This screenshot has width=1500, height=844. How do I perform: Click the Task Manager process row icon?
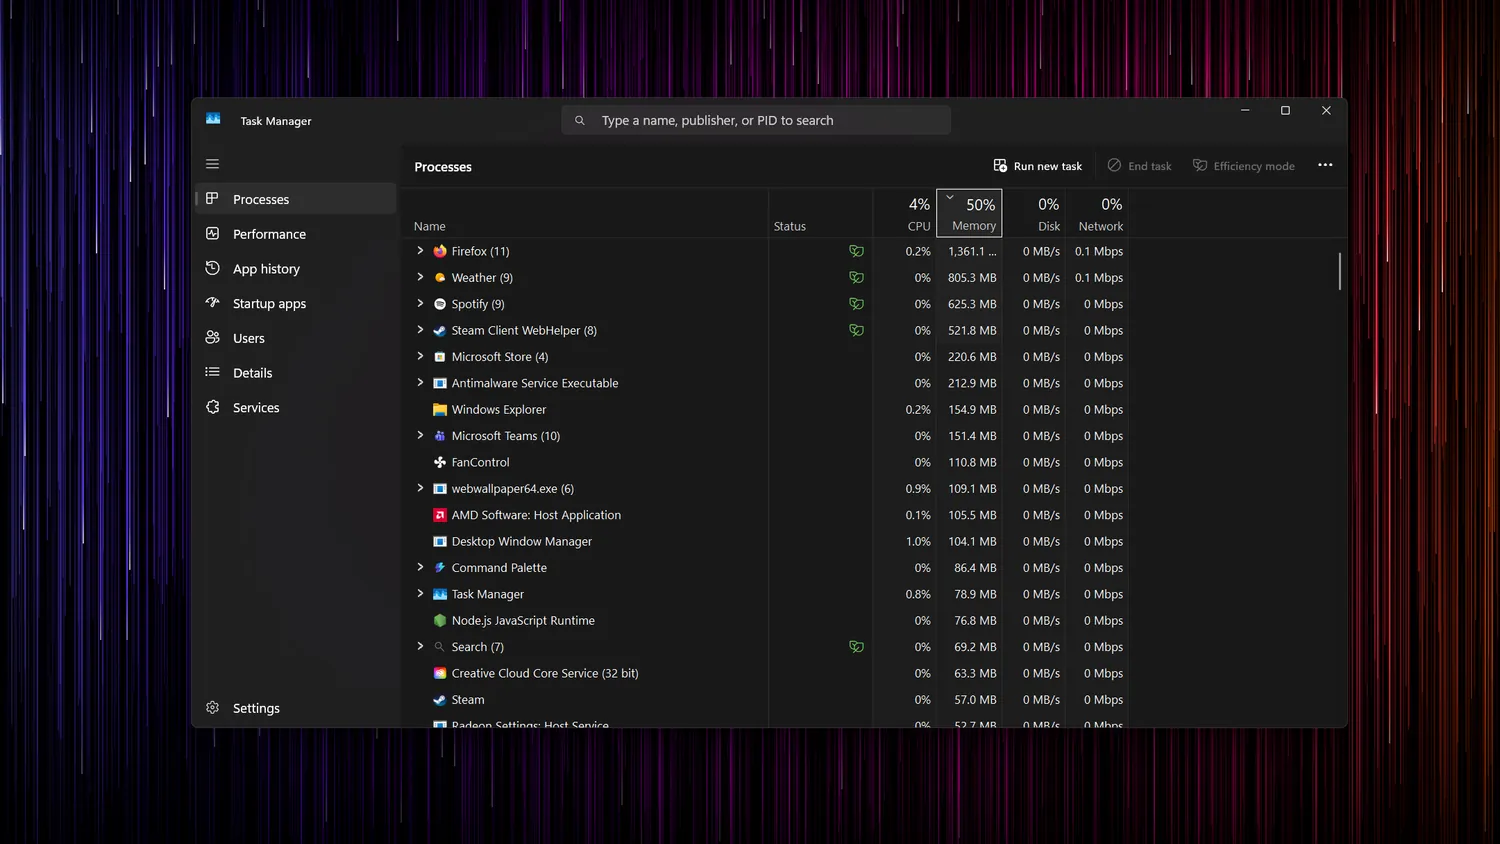point(440,594)
